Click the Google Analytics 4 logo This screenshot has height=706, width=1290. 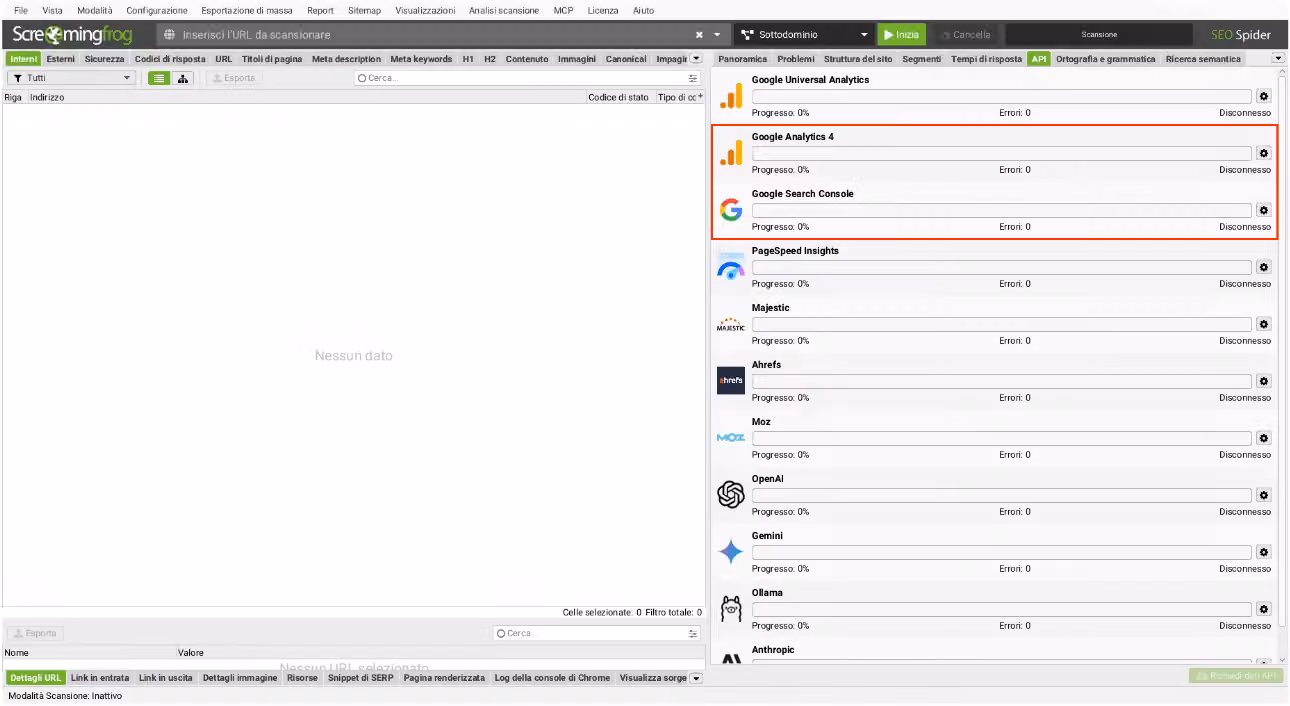coord(731,153)
